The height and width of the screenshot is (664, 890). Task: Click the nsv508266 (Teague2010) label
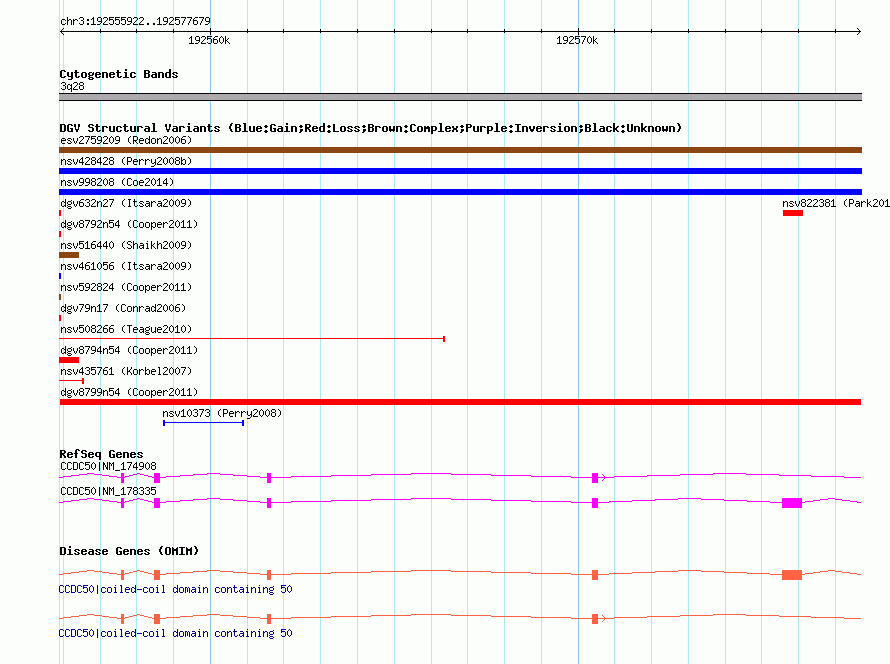(126, 329)
